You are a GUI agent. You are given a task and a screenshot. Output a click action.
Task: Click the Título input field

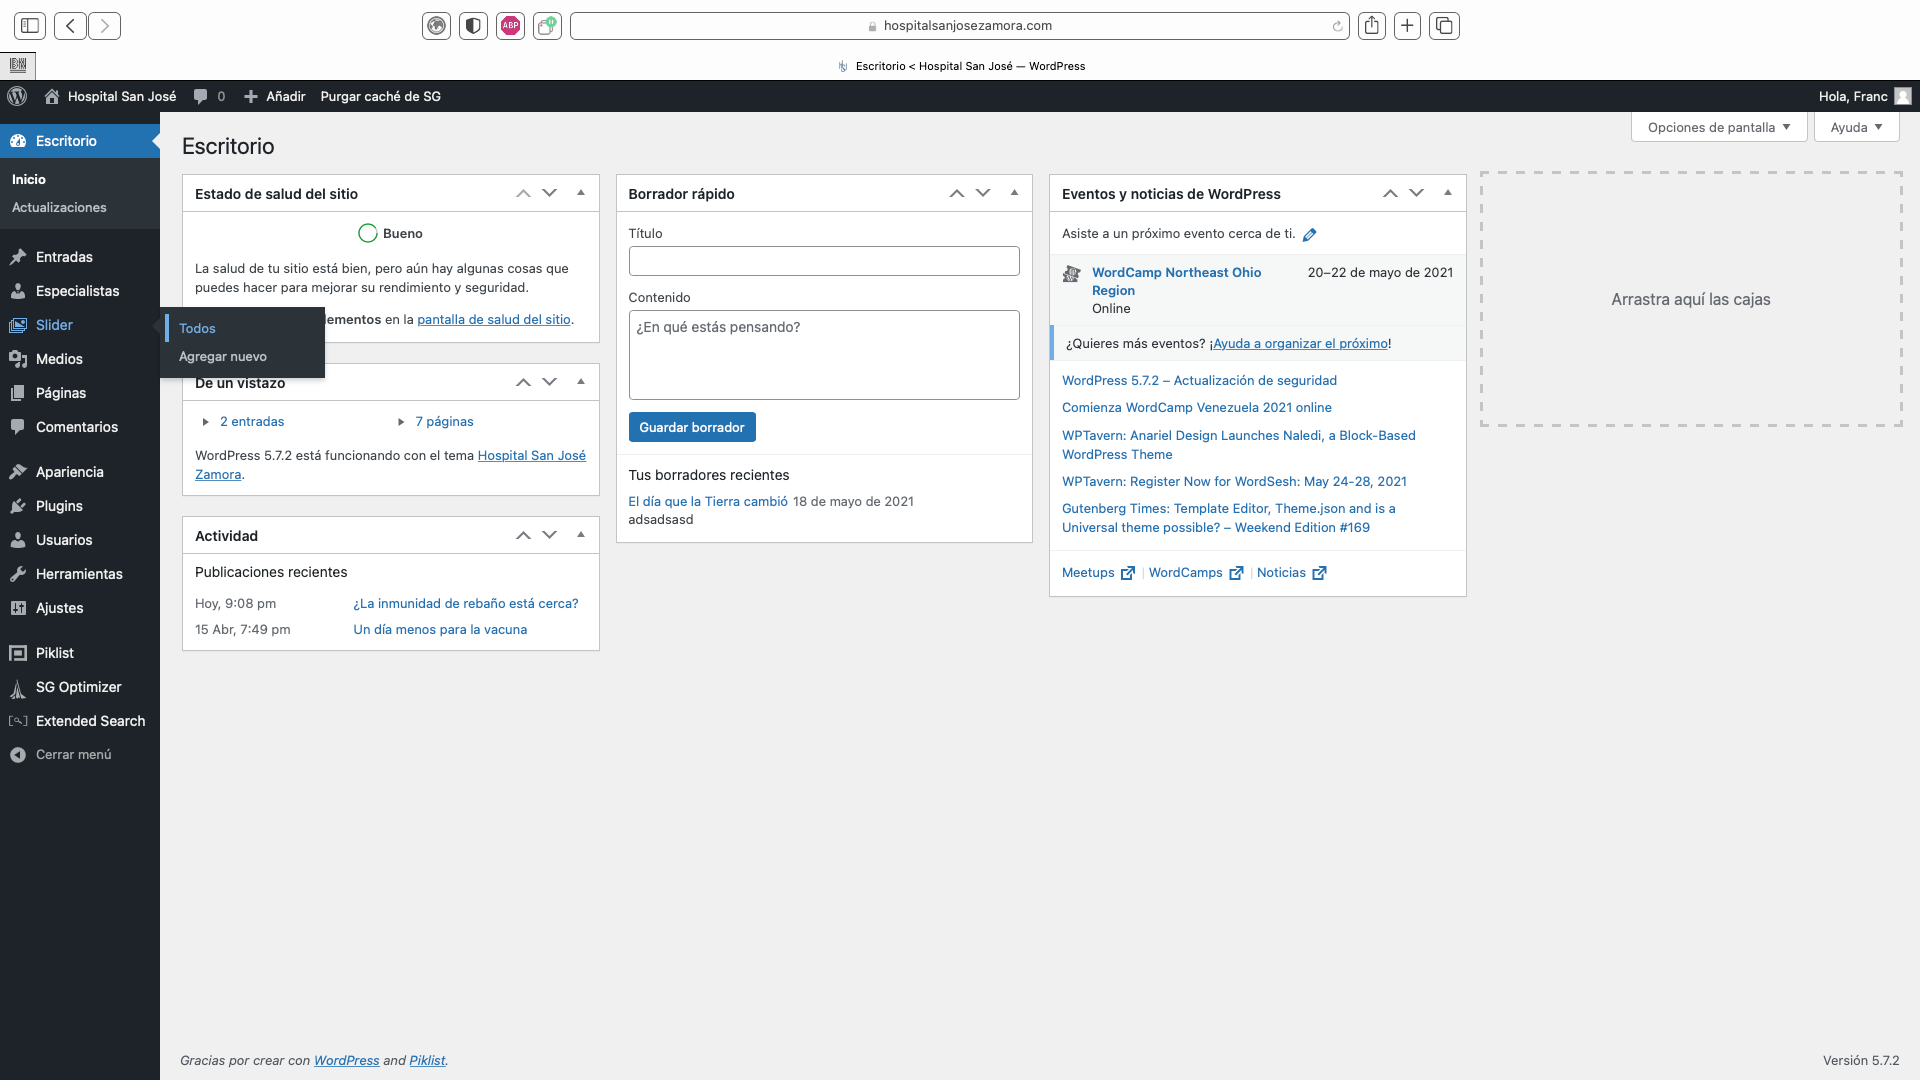click(x=824, y=261)
